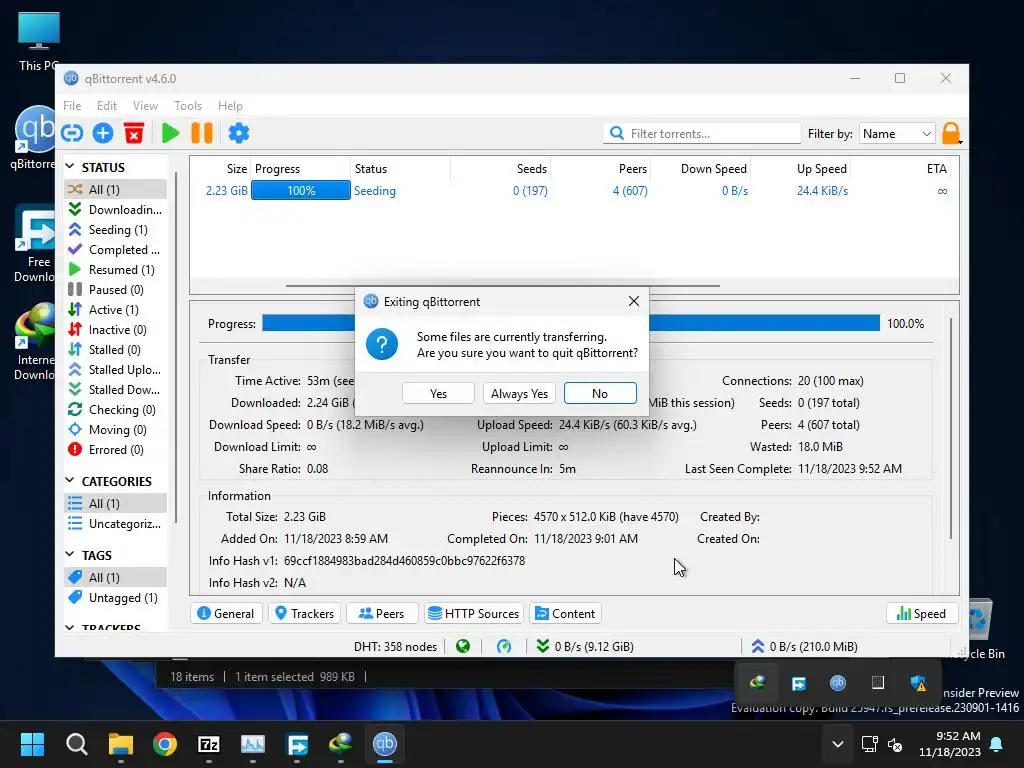Viewport: 1024px width, 768px height.
Task: Click the orange Pause toolbar icon
Action: pyautogui.click(x=202, y=133)
